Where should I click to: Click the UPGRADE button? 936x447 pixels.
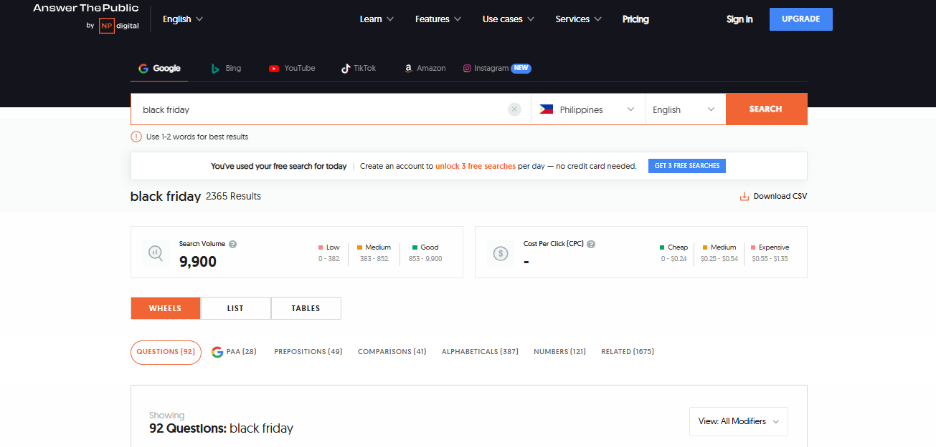800,19
